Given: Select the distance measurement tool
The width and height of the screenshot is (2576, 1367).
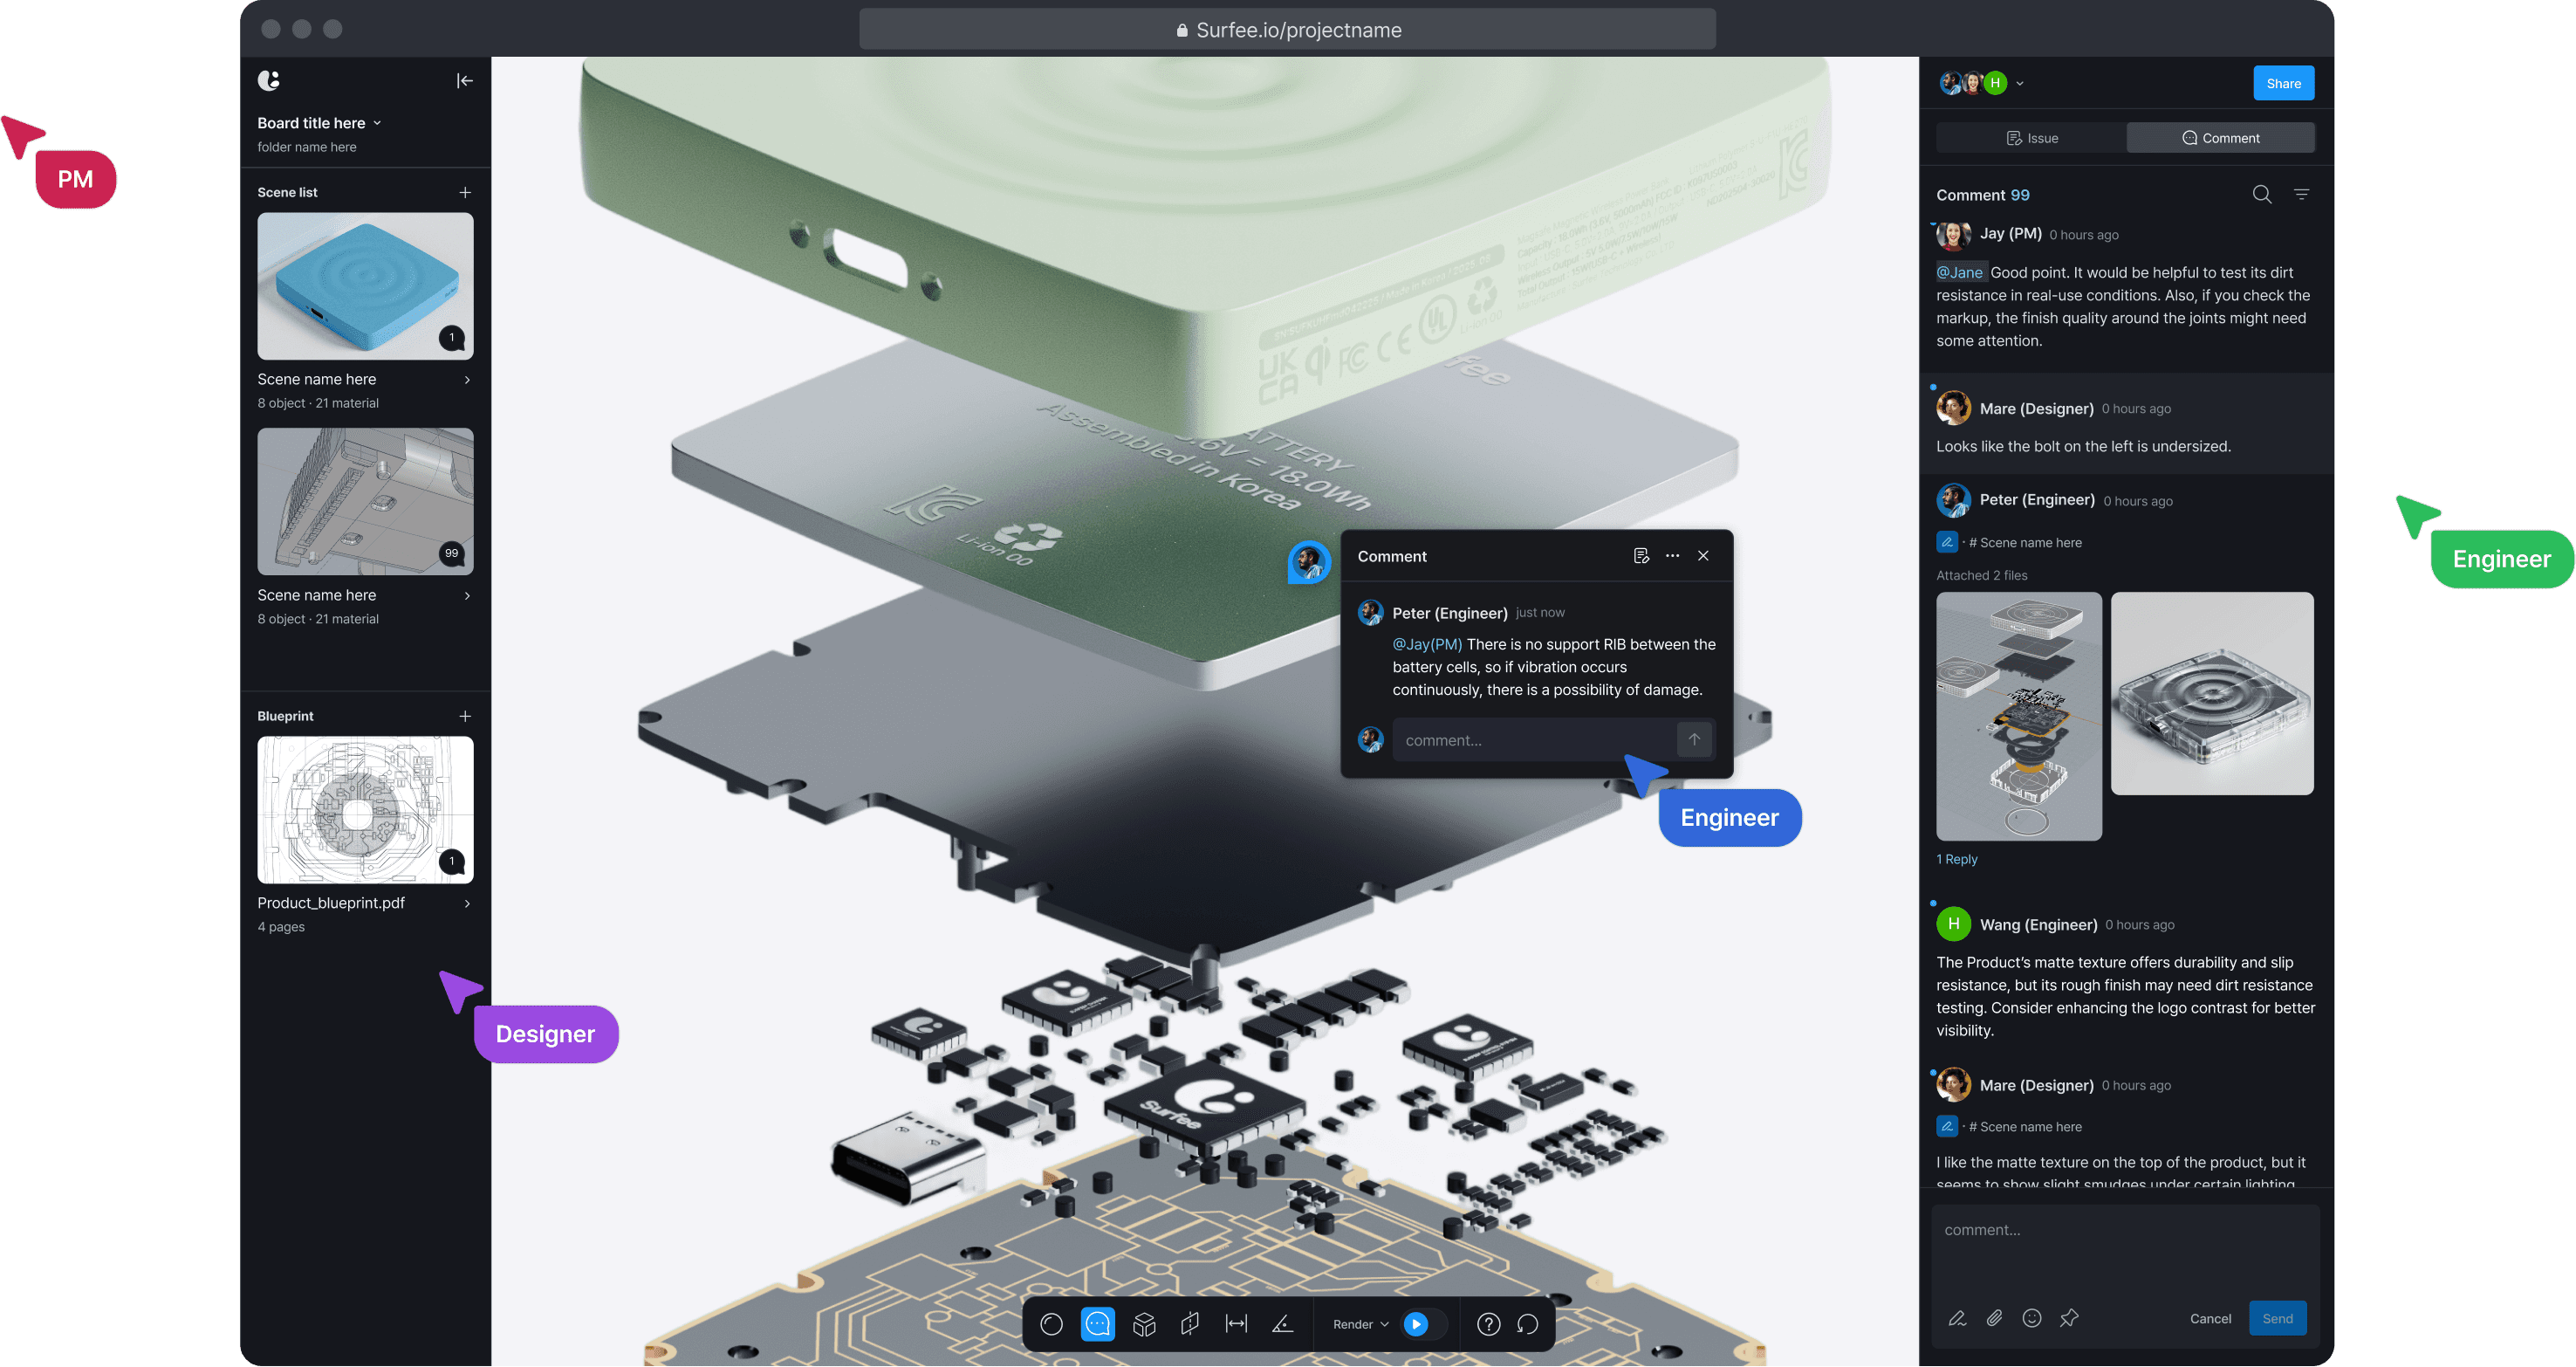Looking at the screenshot, I should (x=1236, y=1324).
